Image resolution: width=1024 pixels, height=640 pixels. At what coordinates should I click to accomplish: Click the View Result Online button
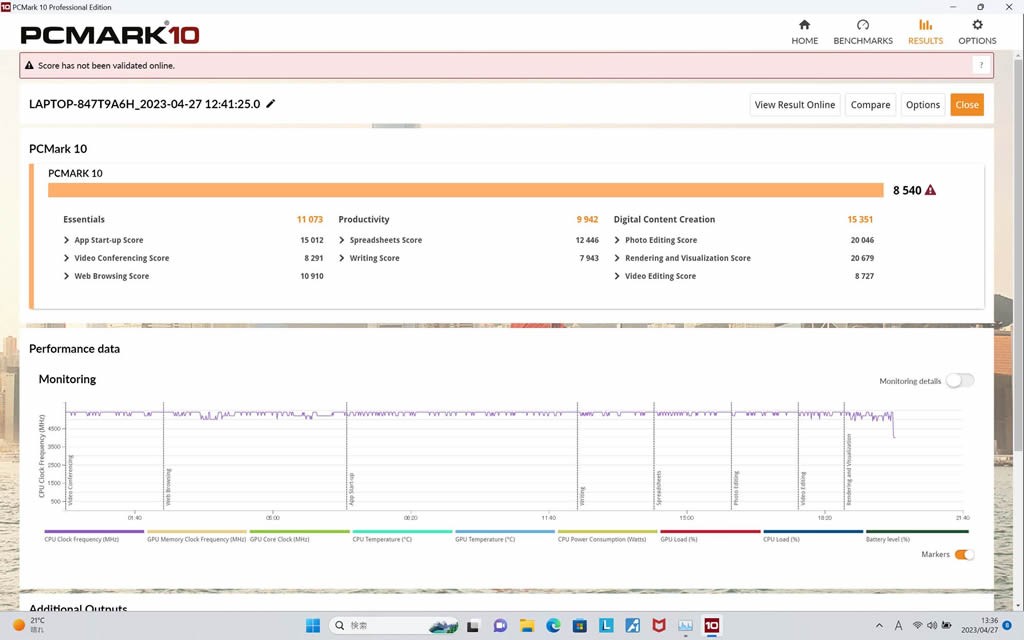(794, 105)
